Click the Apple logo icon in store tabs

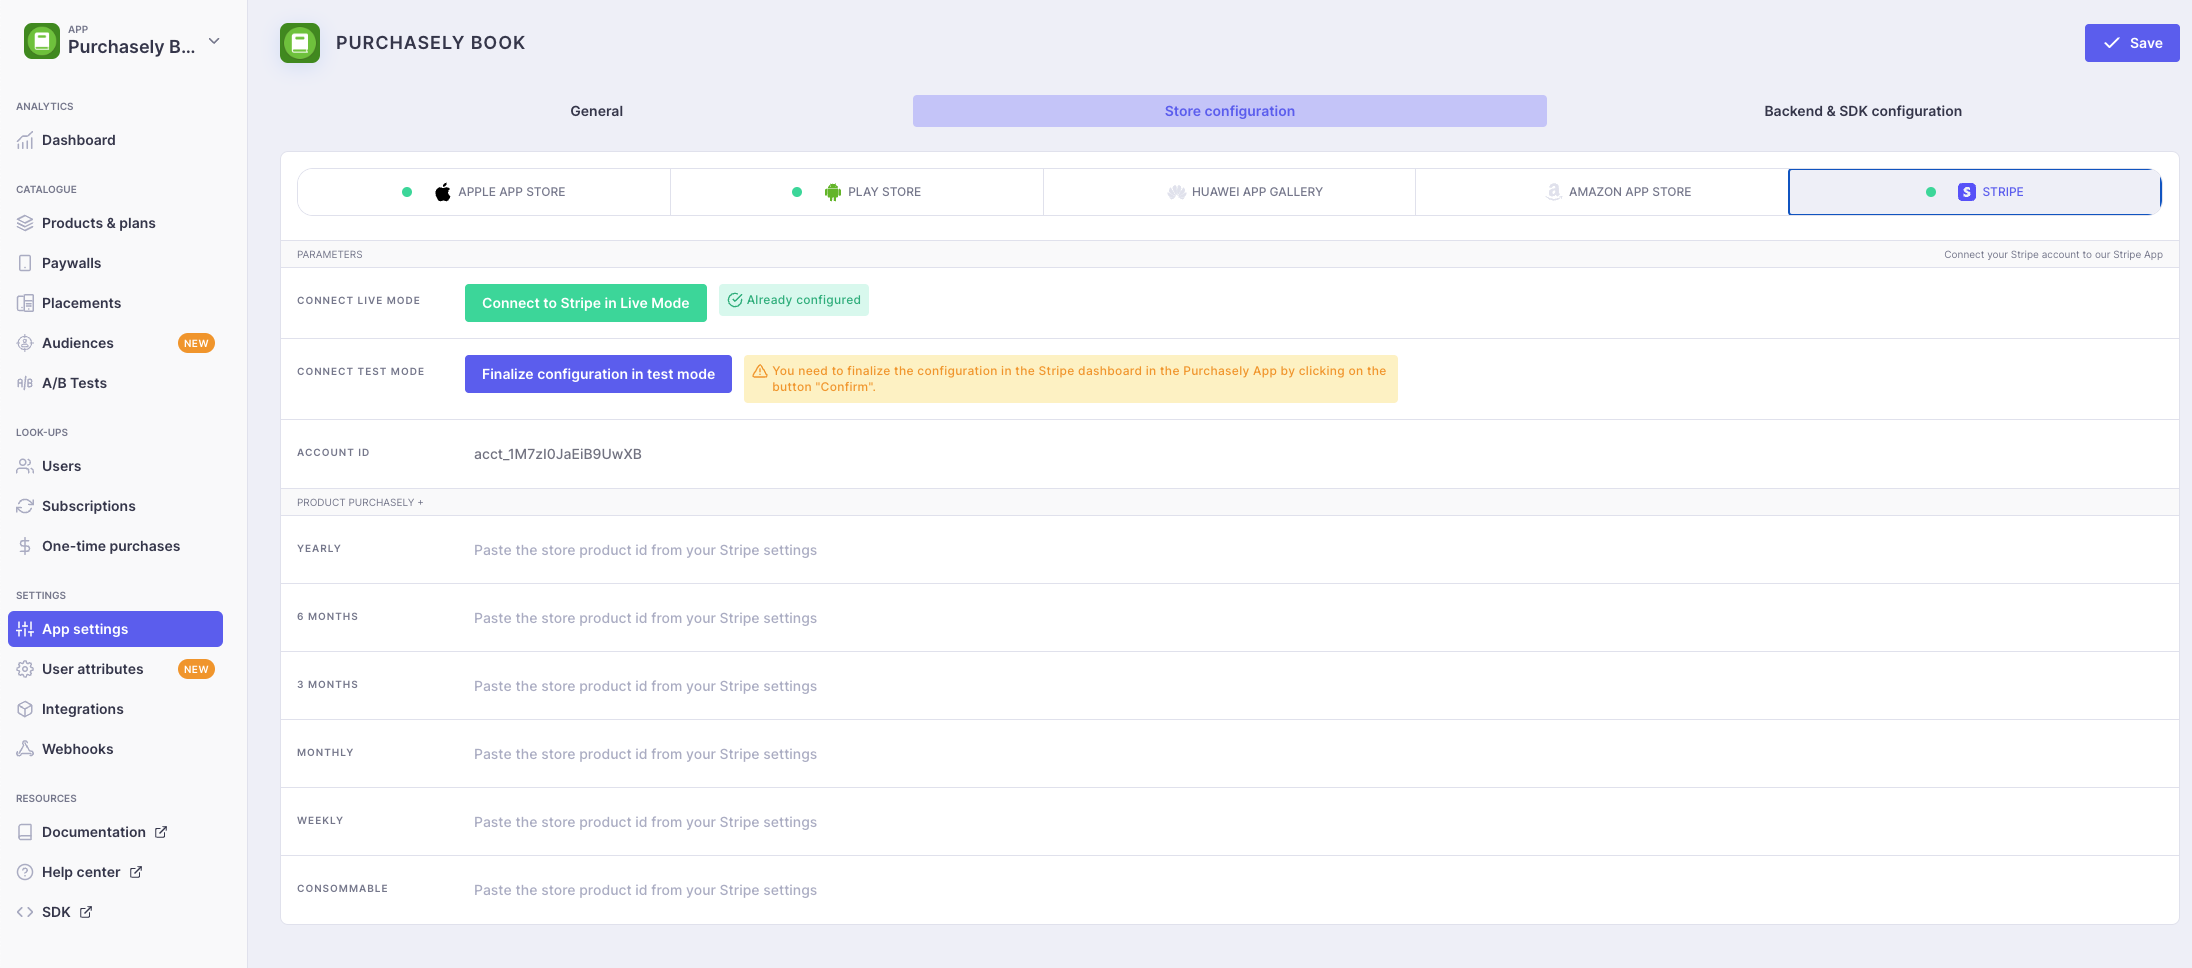pyautogui.click(x=442, y=192)
